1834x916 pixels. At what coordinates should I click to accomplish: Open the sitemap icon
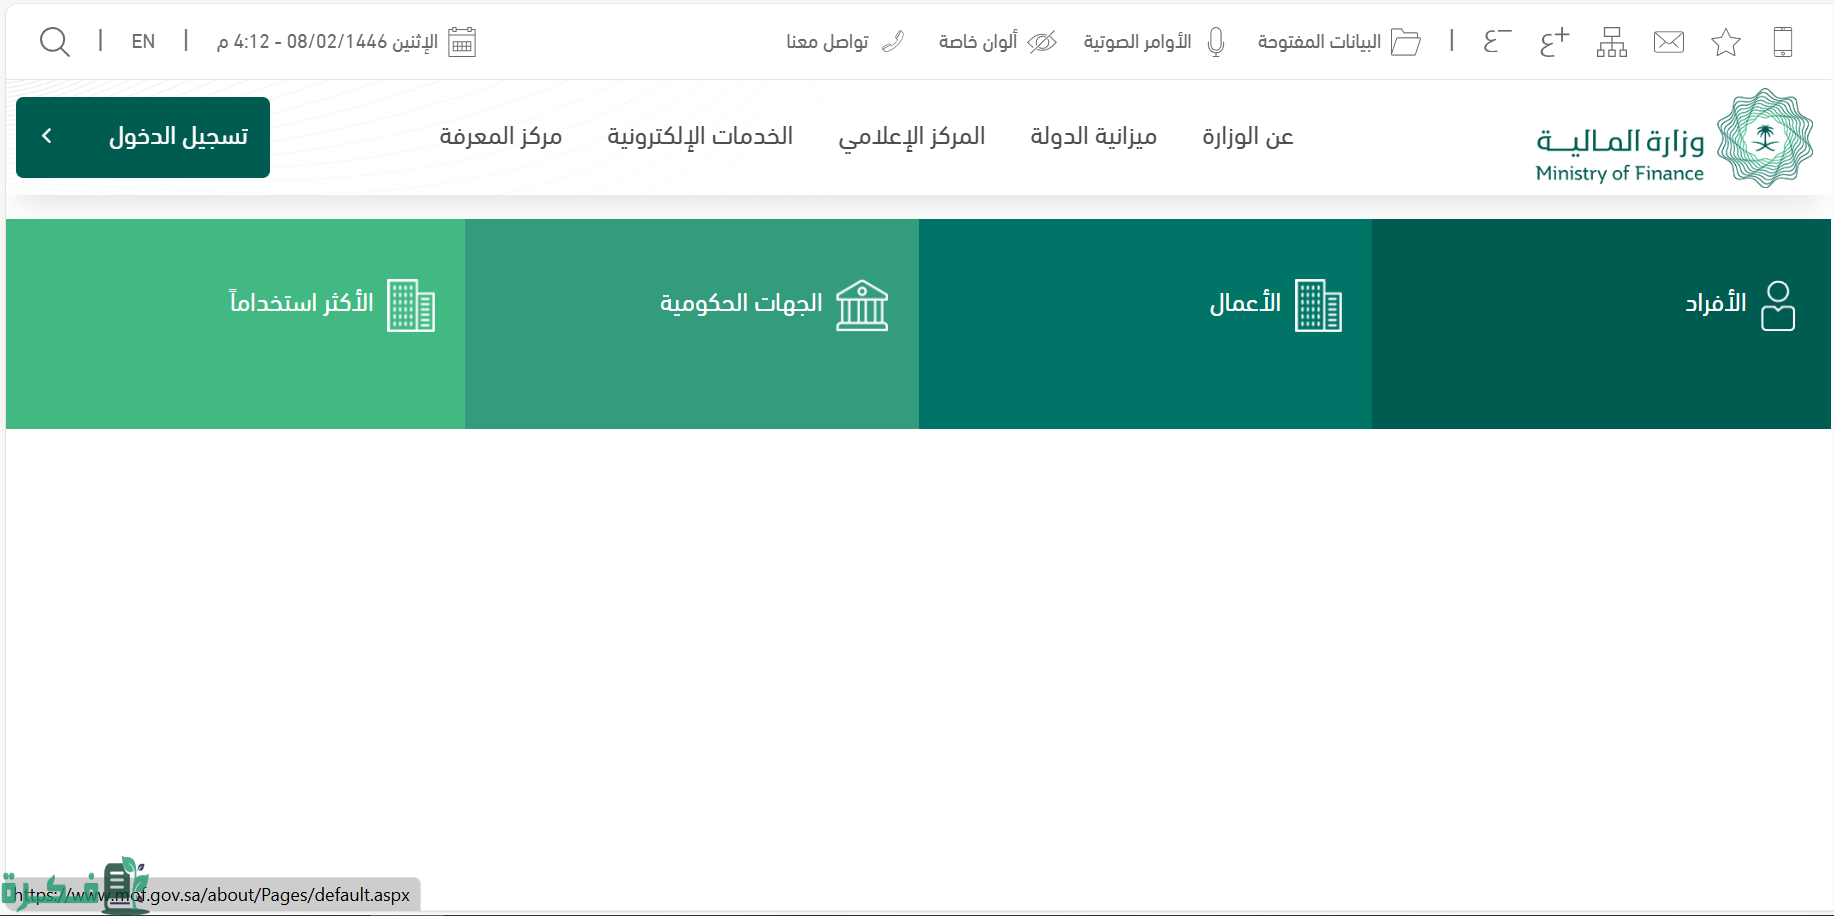click(1611, 42)
